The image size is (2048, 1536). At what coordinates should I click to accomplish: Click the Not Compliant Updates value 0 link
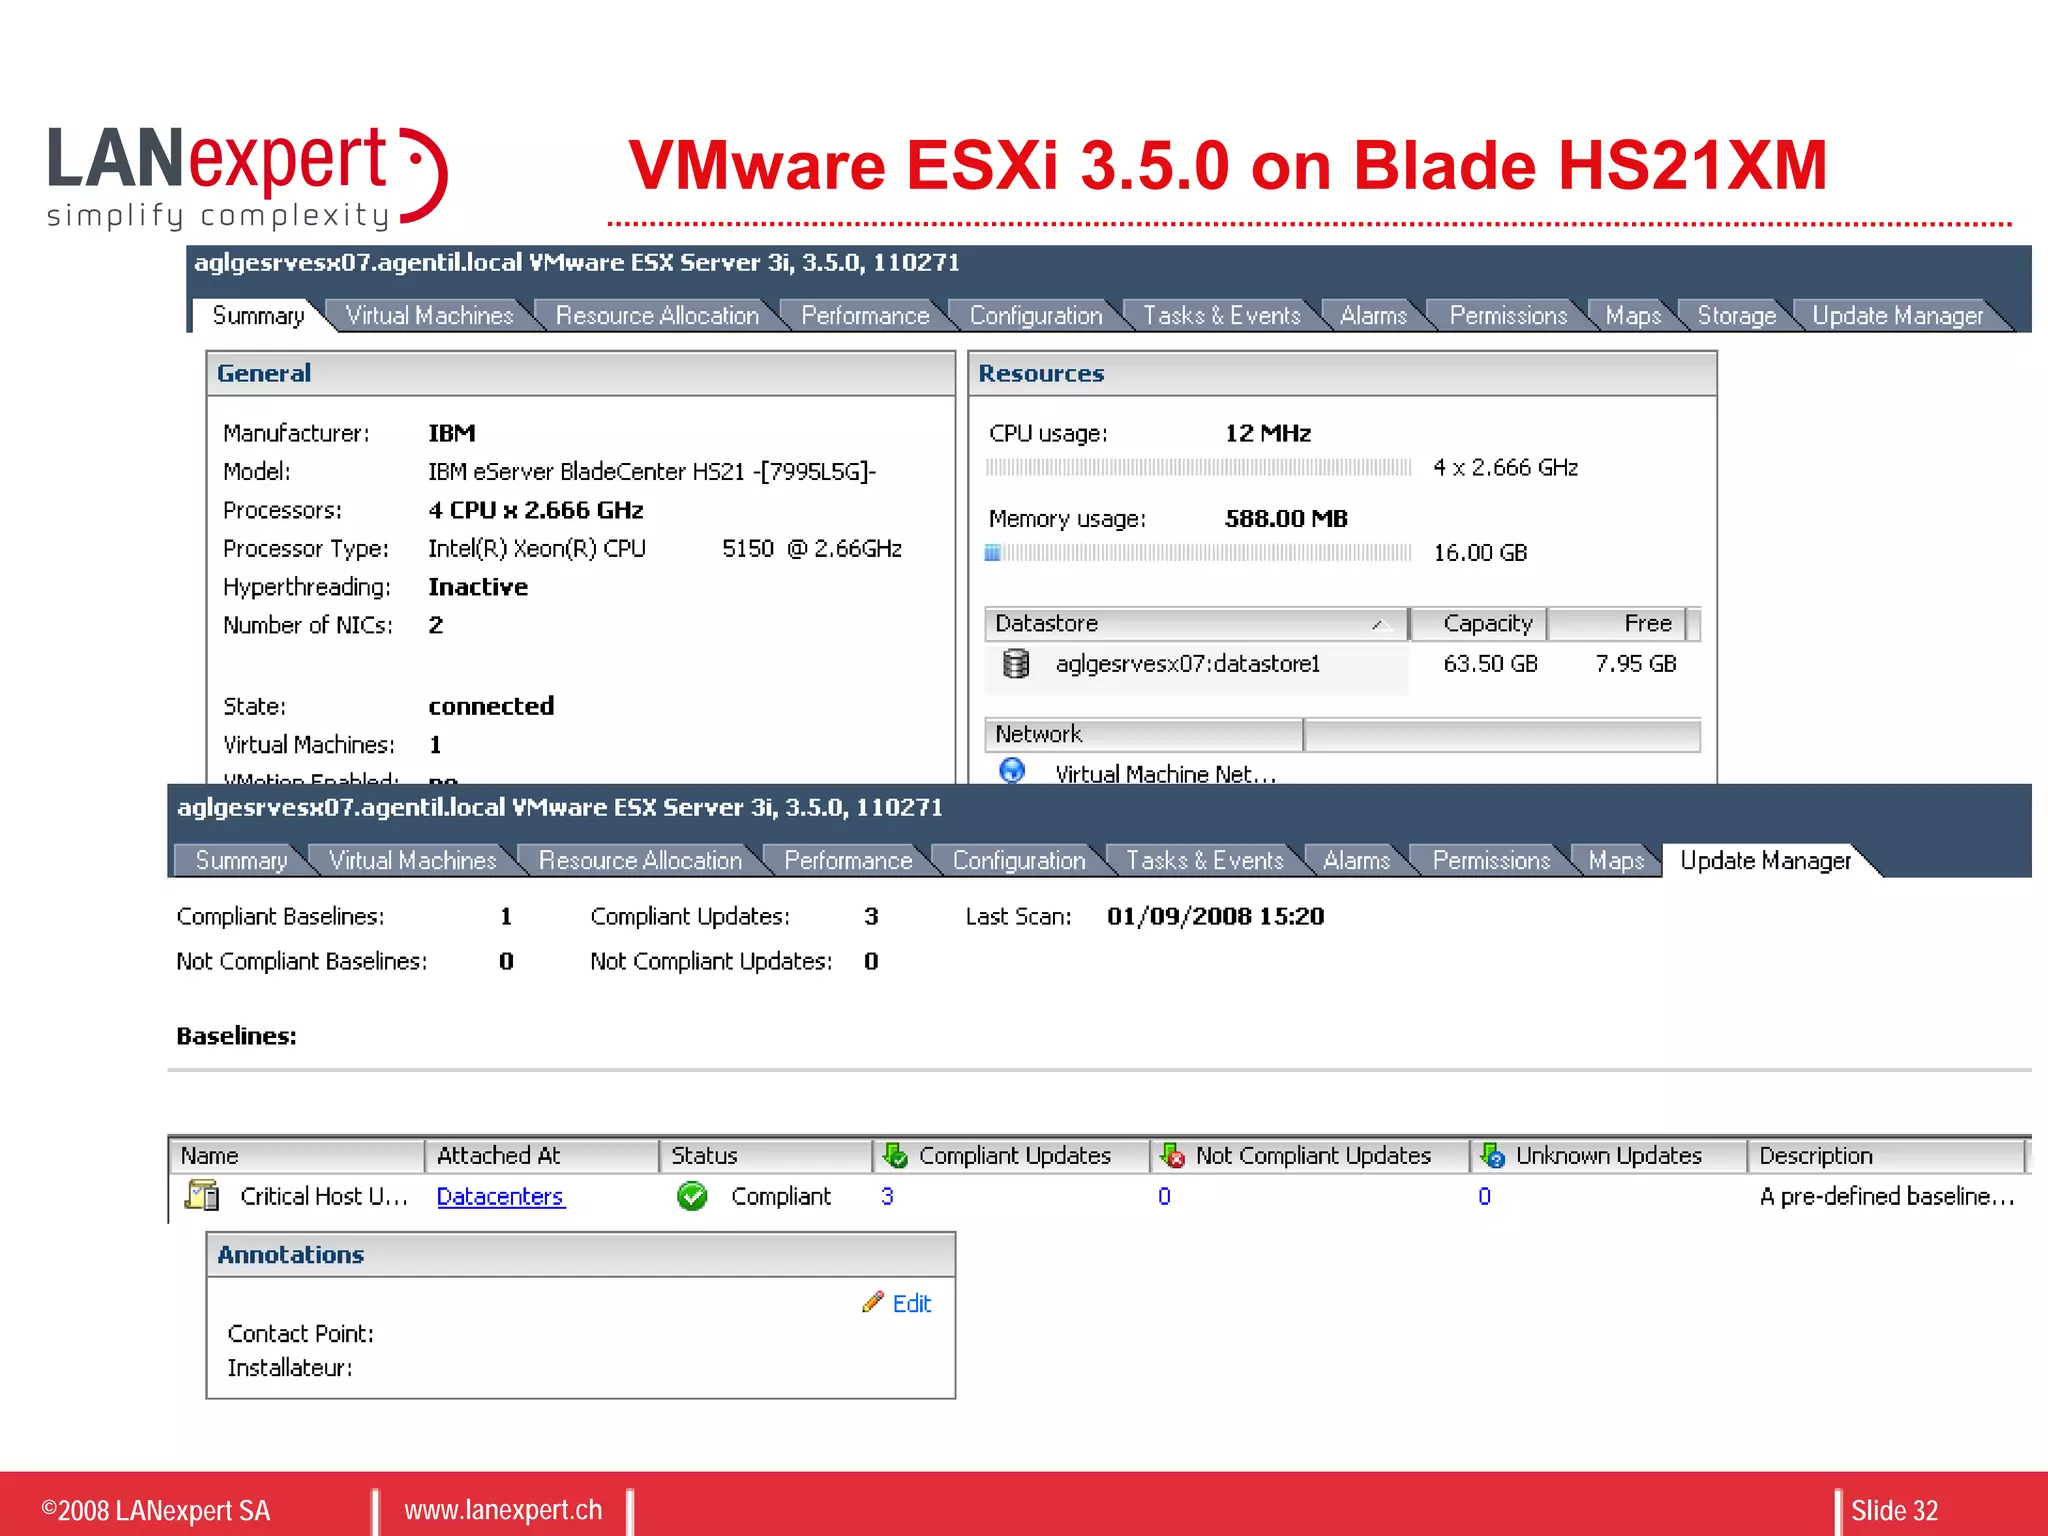[1164, 1196]
